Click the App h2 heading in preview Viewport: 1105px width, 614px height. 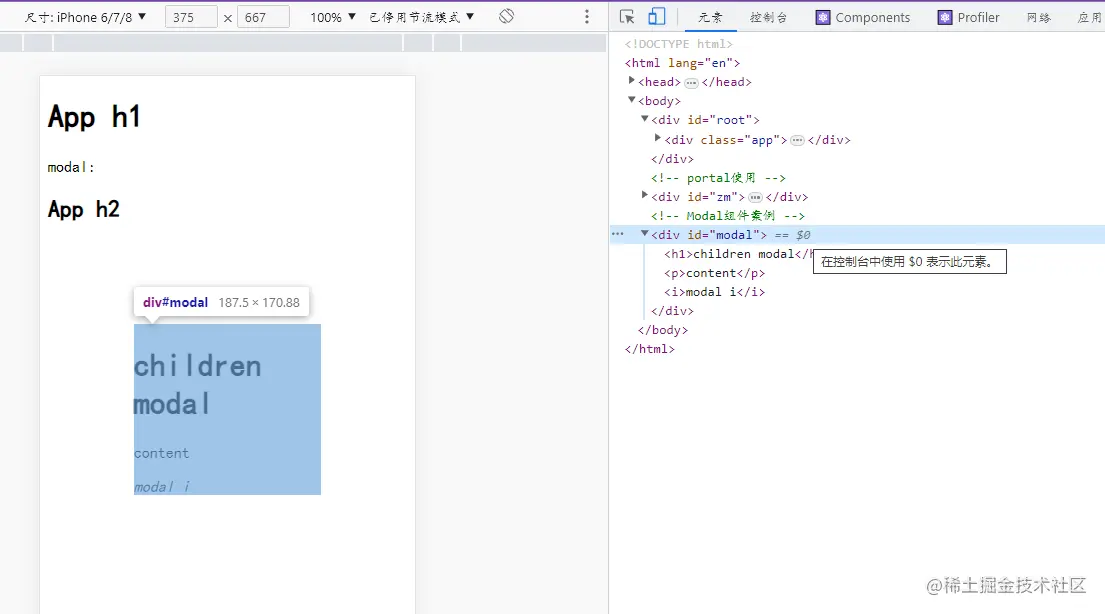(x=84, y=209)
